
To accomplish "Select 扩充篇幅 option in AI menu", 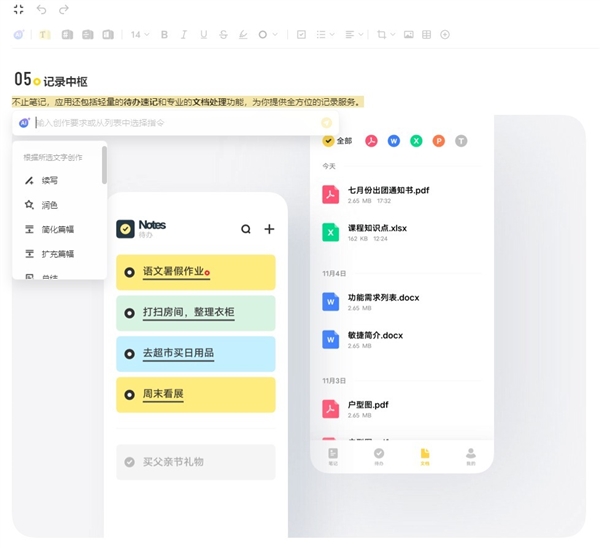I will click(56, 253).
